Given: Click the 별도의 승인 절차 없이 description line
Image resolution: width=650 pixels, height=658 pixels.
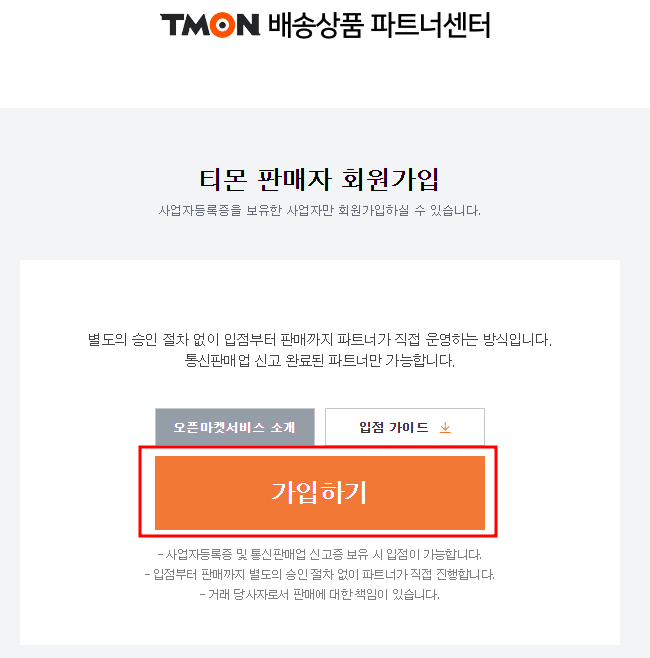Looking at the screenshot, I should pos(320,339).
